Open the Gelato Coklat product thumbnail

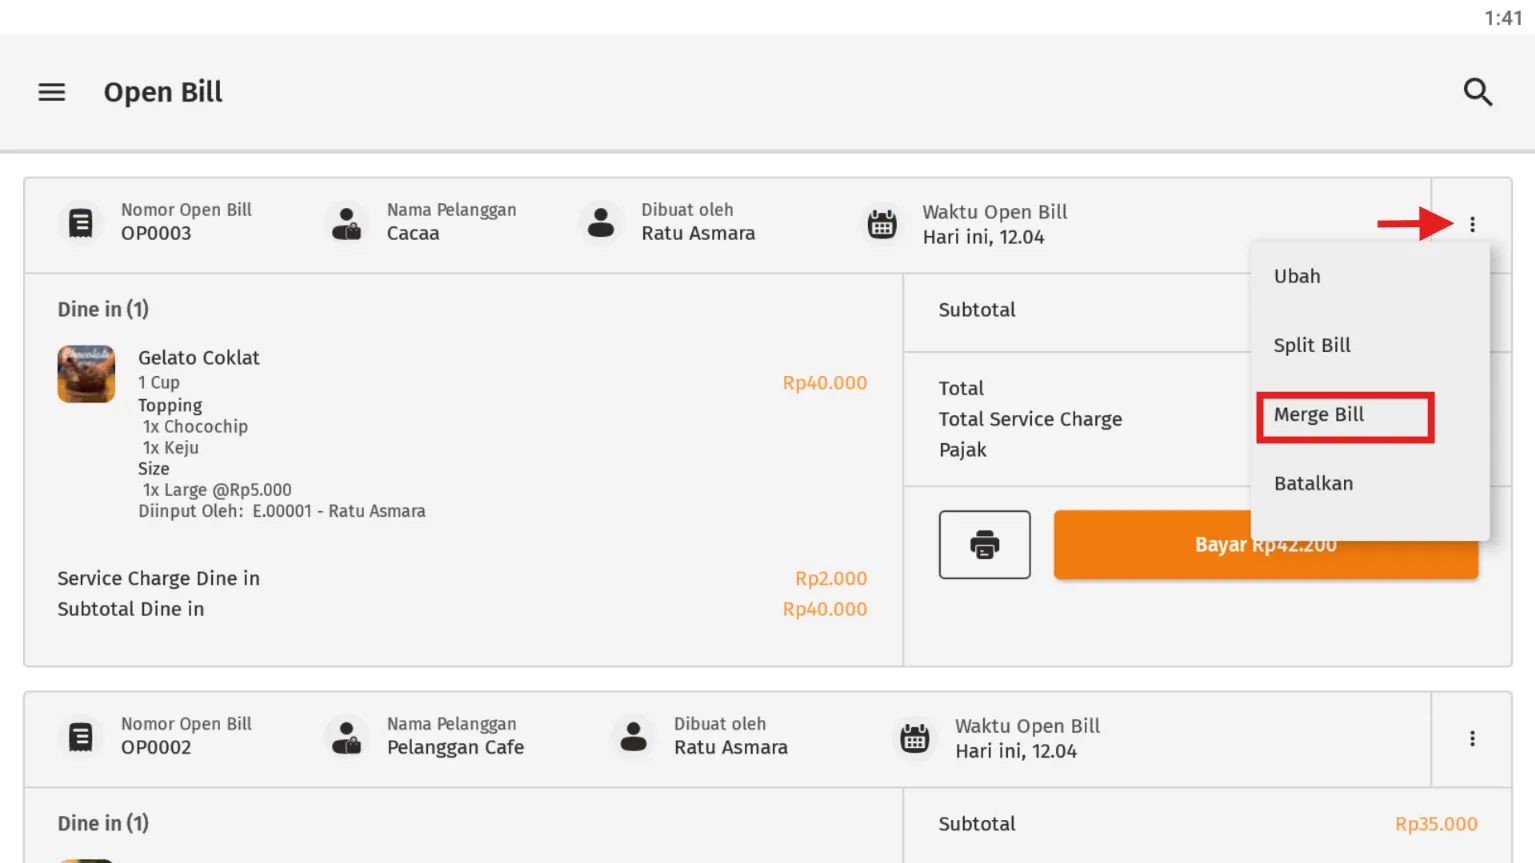pos(86,374)
